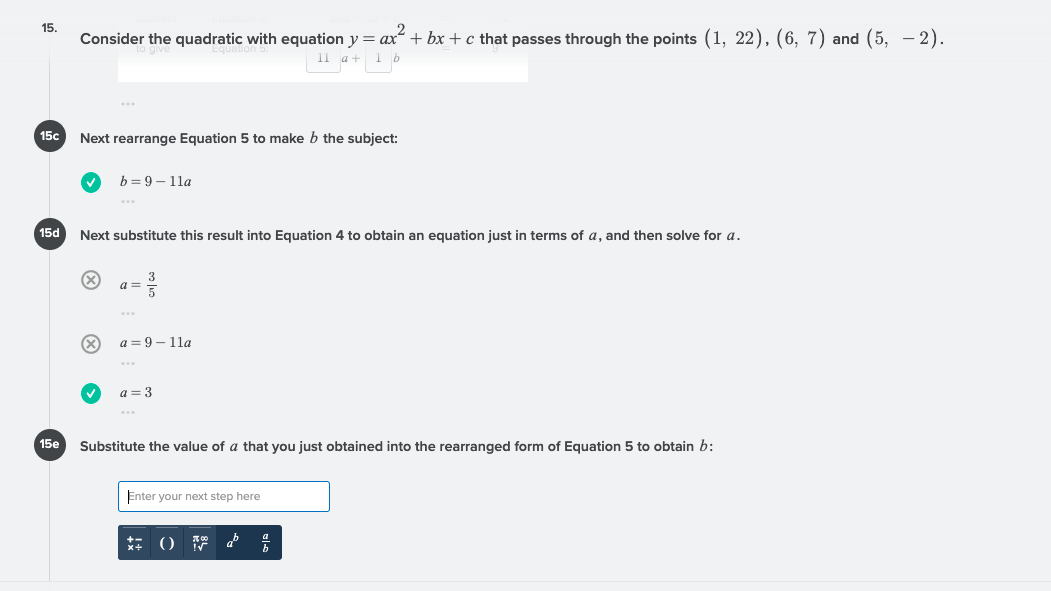This screenshot has height=591, width=1051.
Task: Click the green checkmark beside b = 9 − 11a
Action: [91, 182]
